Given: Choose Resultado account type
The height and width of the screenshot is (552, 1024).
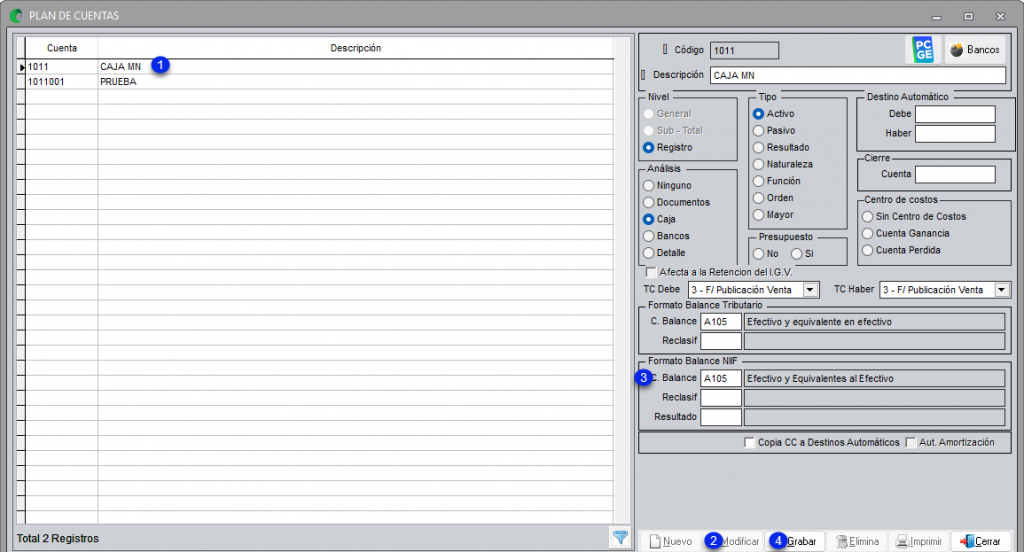Looking at the screenshot, I should coord(758,148).
